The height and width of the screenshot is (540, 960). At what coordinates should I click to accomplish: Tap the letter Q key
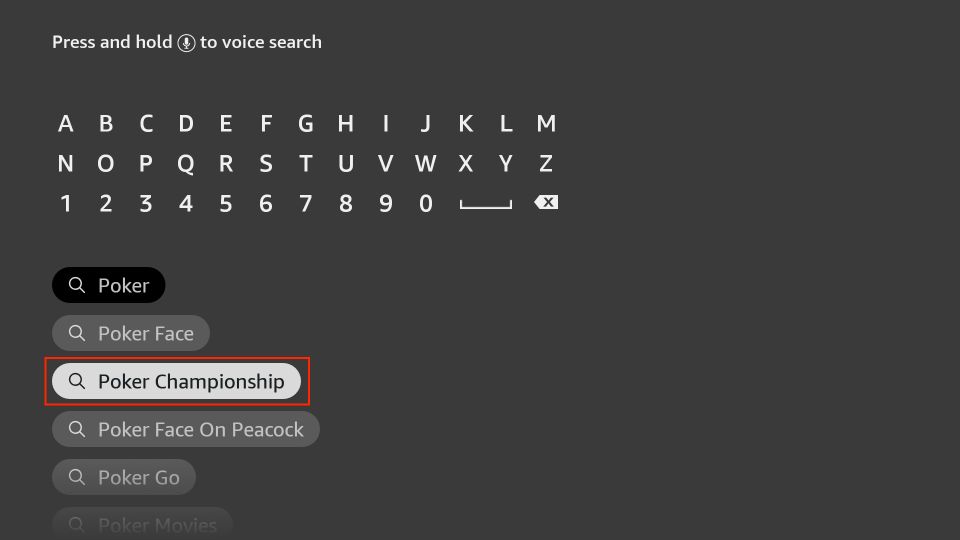(x=186, y=164)
